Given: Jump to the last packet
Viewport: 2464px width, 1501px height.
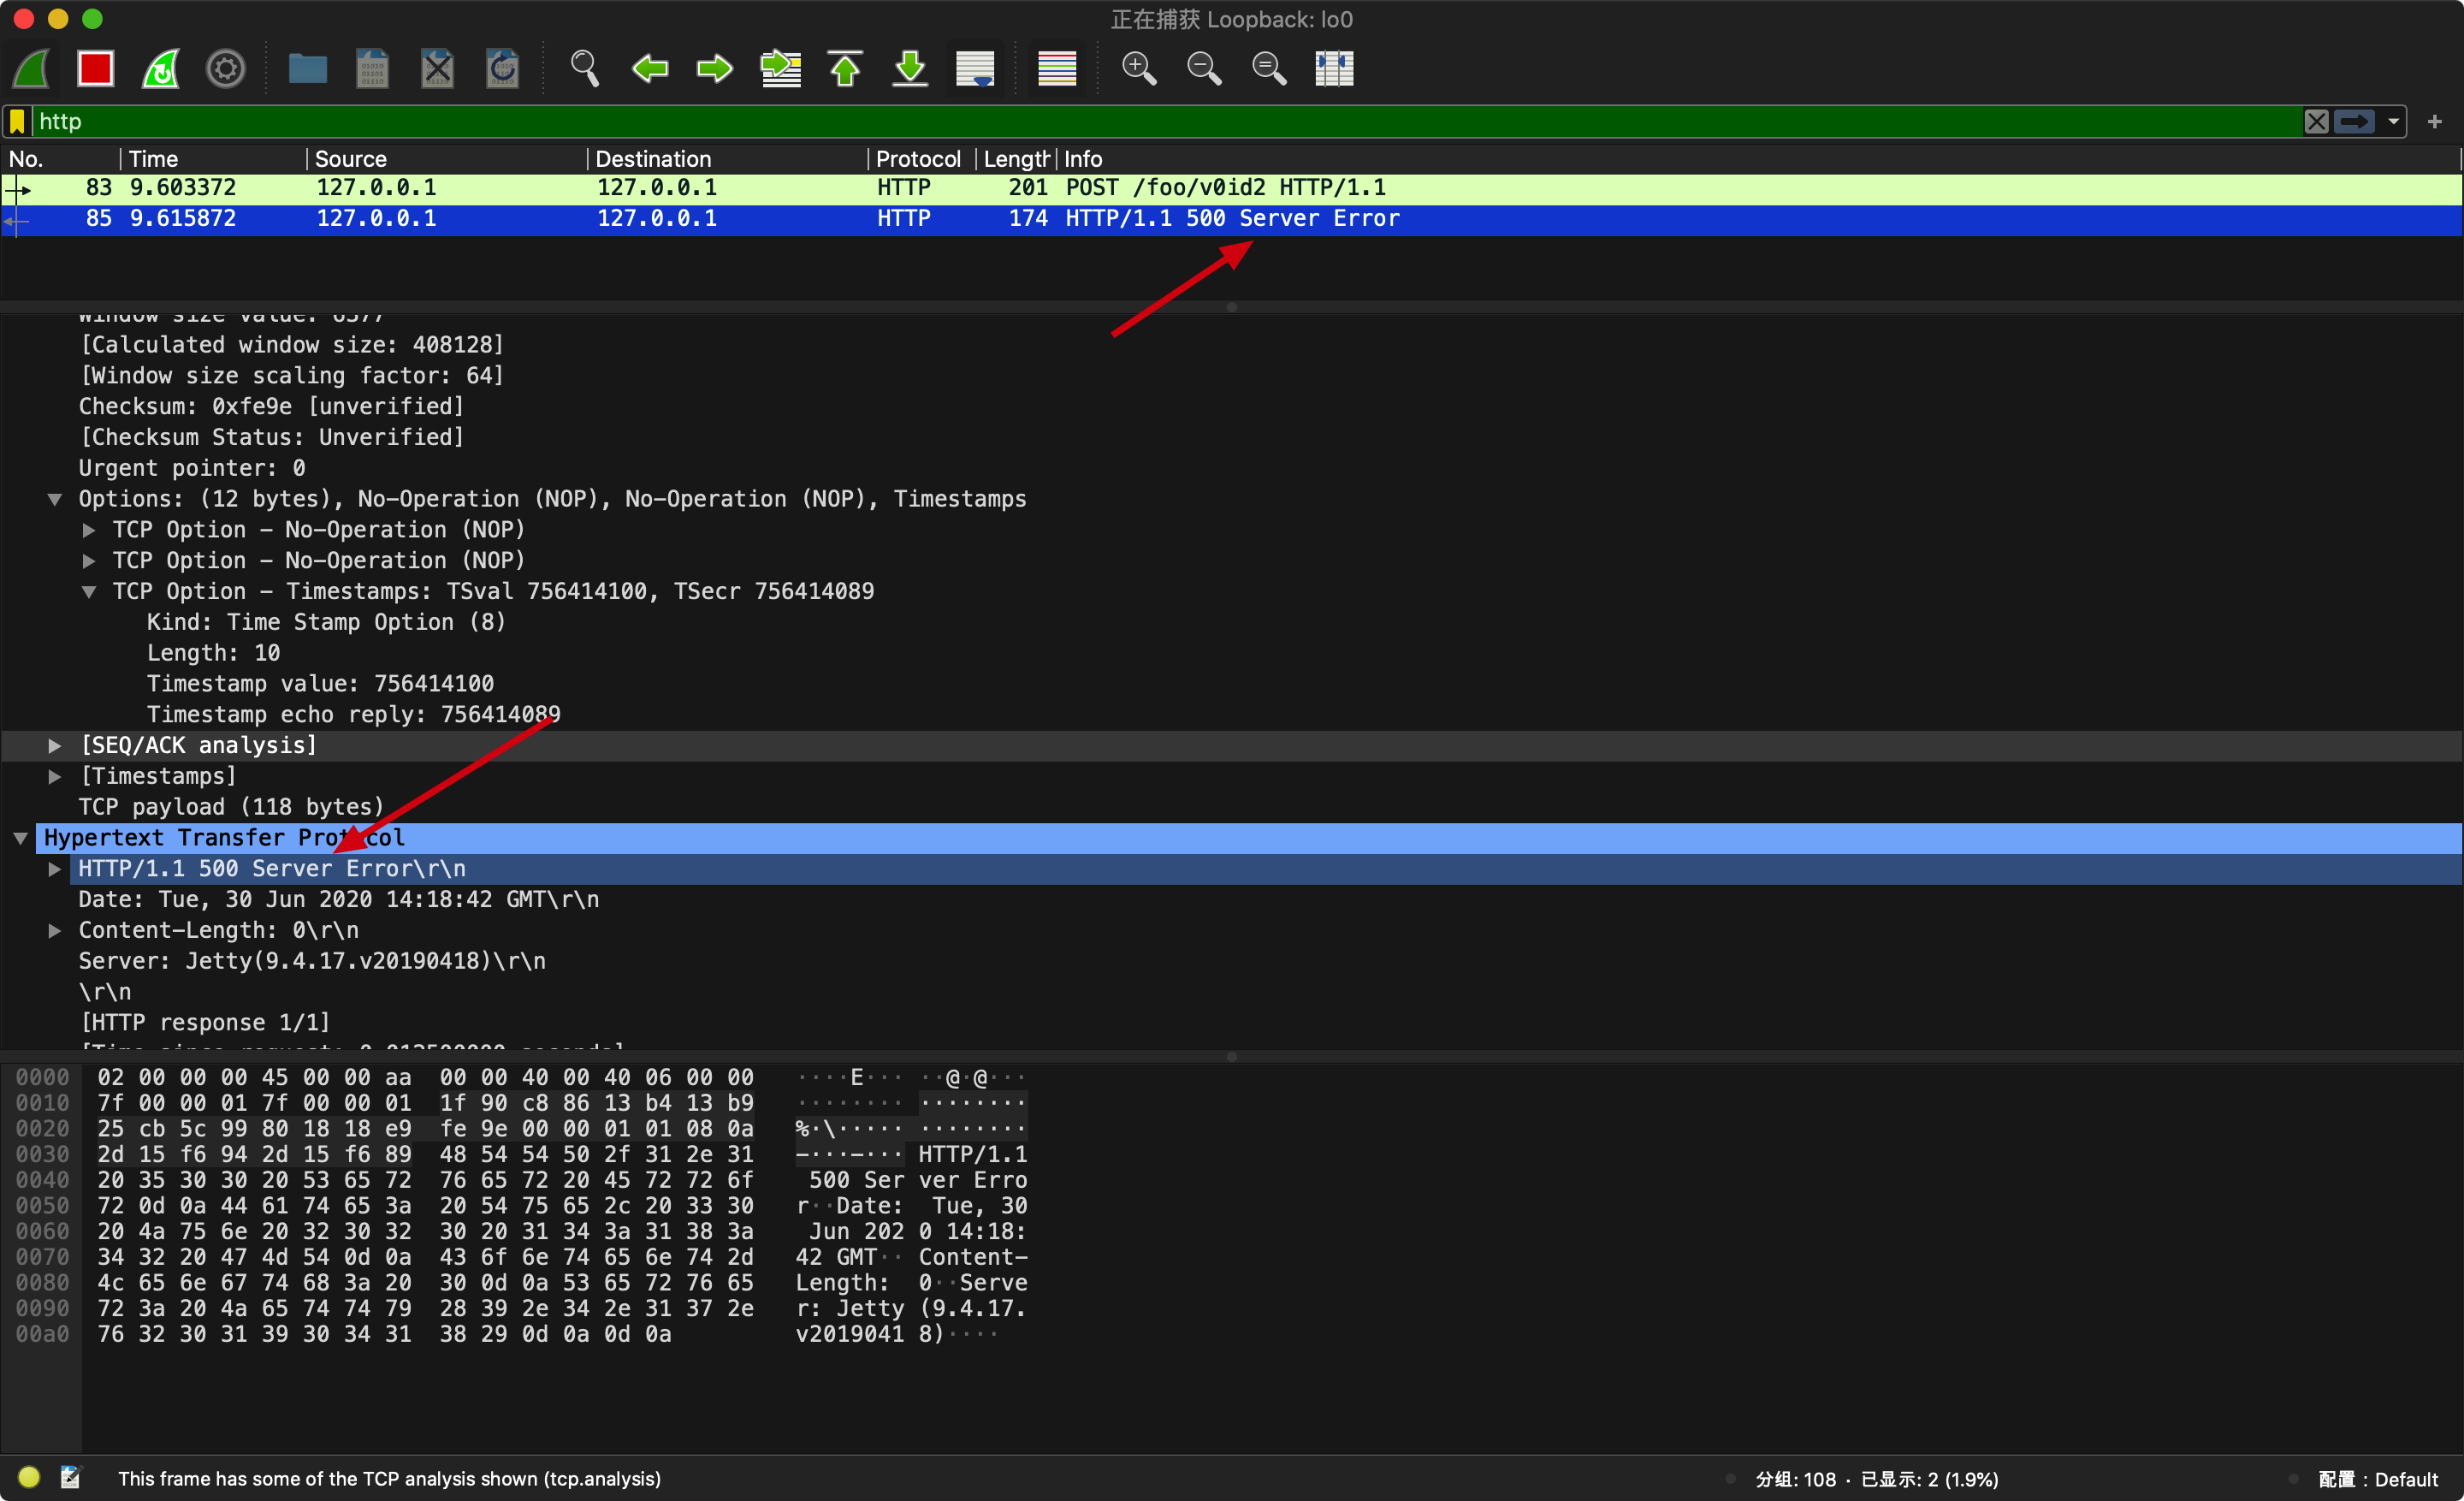Looking at the screenshot, I should point(910,69).
